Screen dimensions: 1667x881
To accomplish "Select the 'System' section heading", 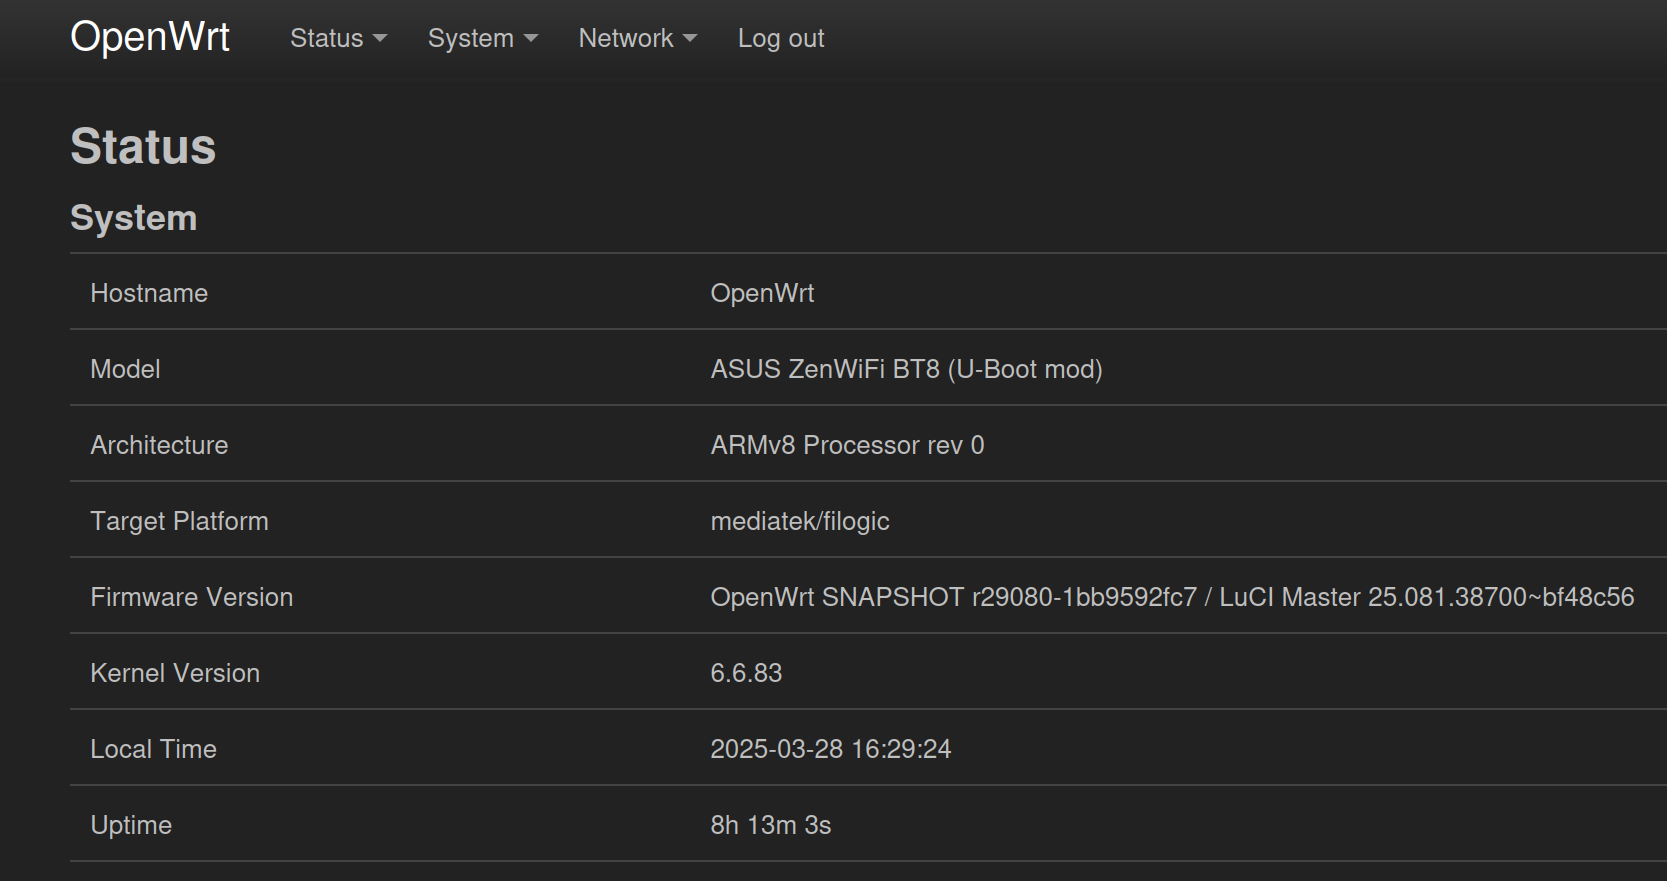I will [x=134, y=218].
